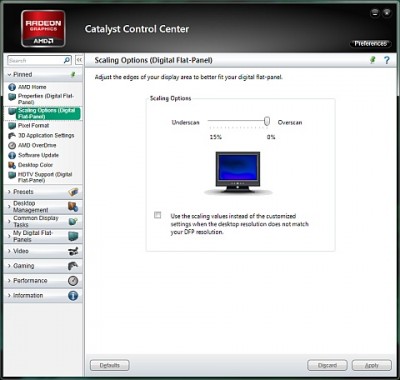
Task: Click the Performance section clock icon
Action: click(x=73, y=281)
